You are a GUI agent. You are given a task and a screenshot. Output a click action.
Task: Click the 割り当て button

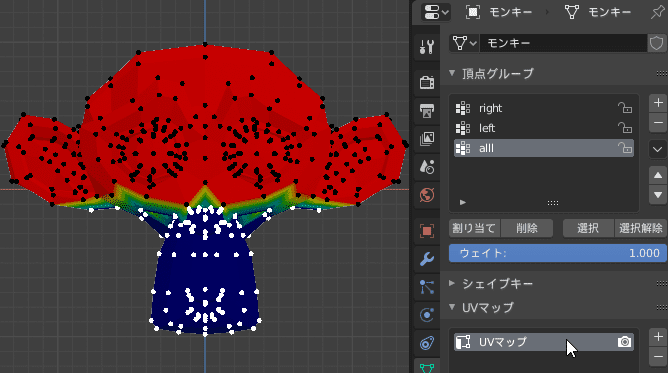pos(474,228)
